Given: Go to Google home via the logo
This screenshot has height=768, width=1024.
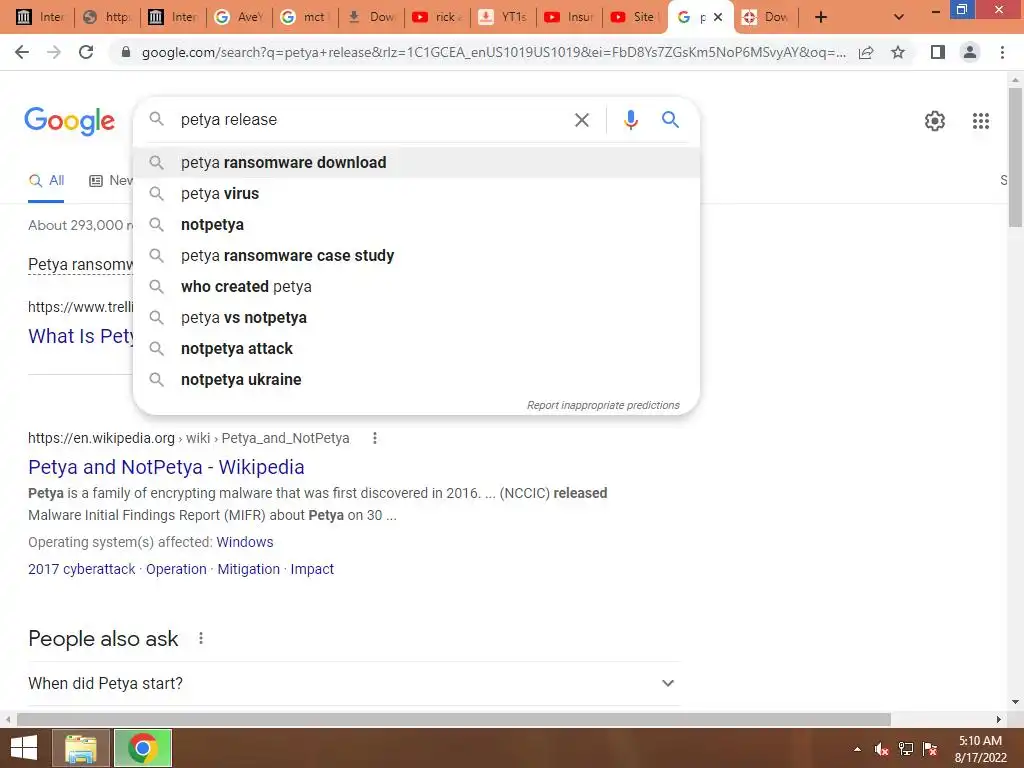Looking at the screenshot, I should point(69,121).
